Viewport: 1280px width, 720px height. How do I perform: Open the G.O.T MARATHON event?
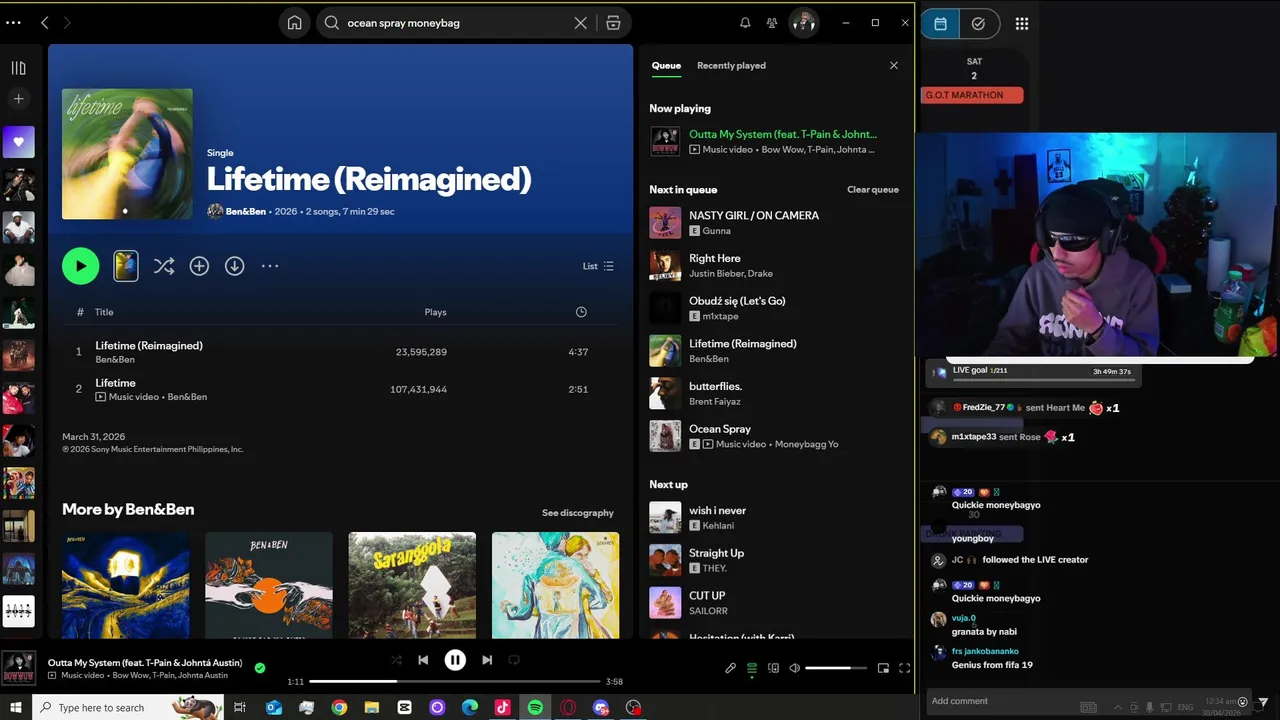pos(972,95)
